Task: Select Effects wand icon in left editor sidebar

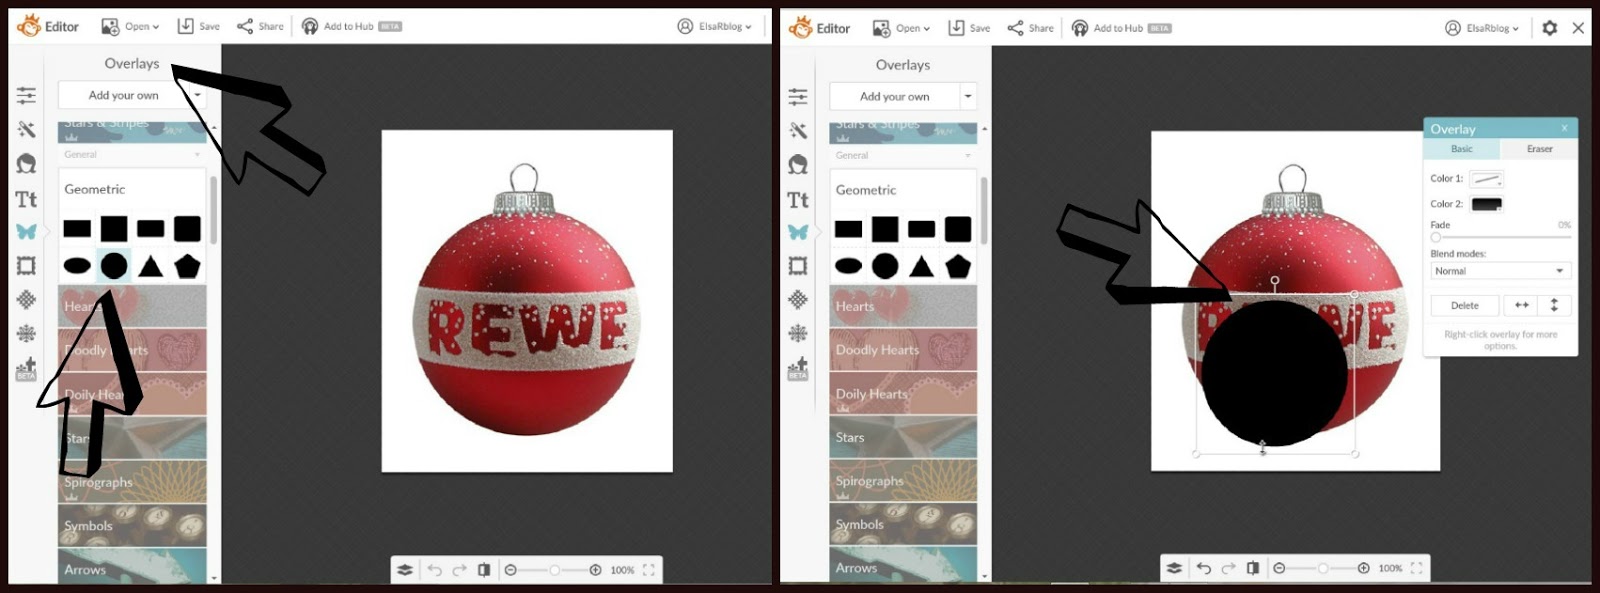Action: click(26, 129)
